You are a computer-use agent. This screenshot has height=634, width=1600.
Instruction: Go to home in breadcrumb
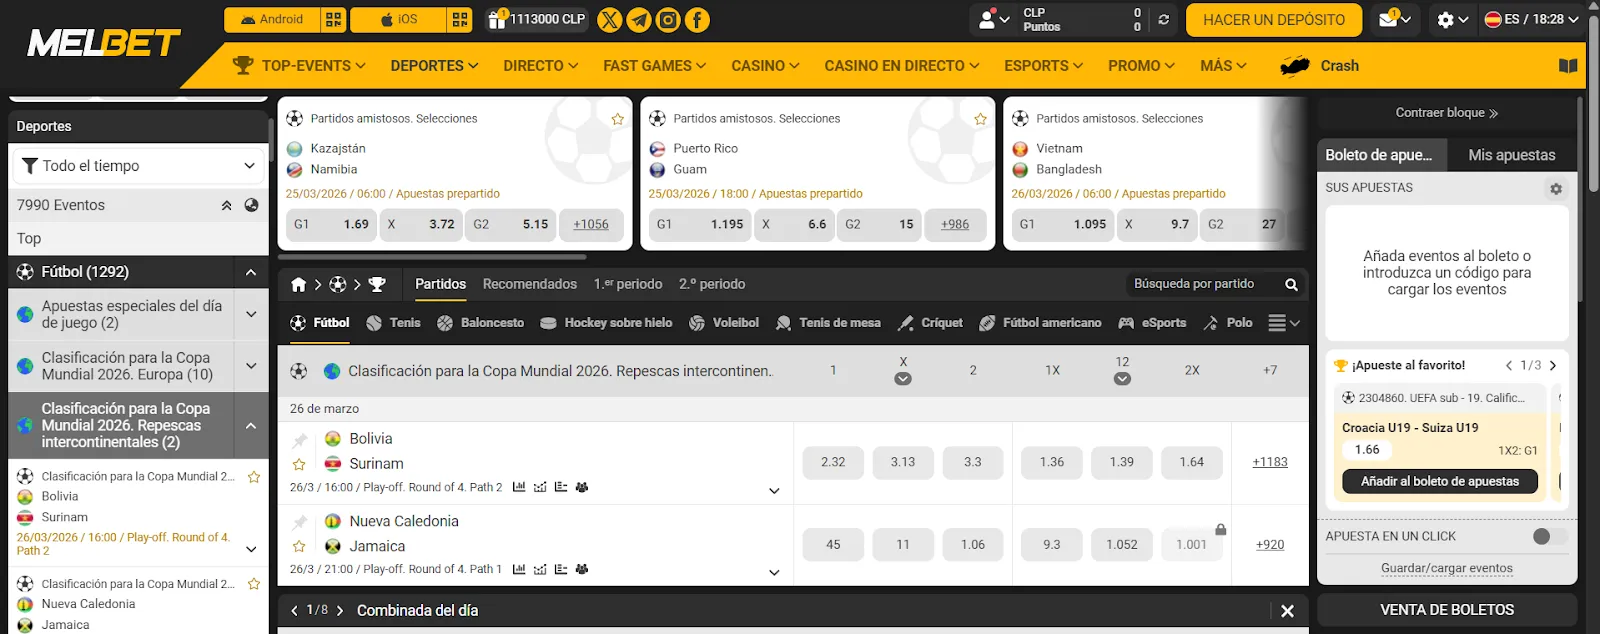[298, 285]
